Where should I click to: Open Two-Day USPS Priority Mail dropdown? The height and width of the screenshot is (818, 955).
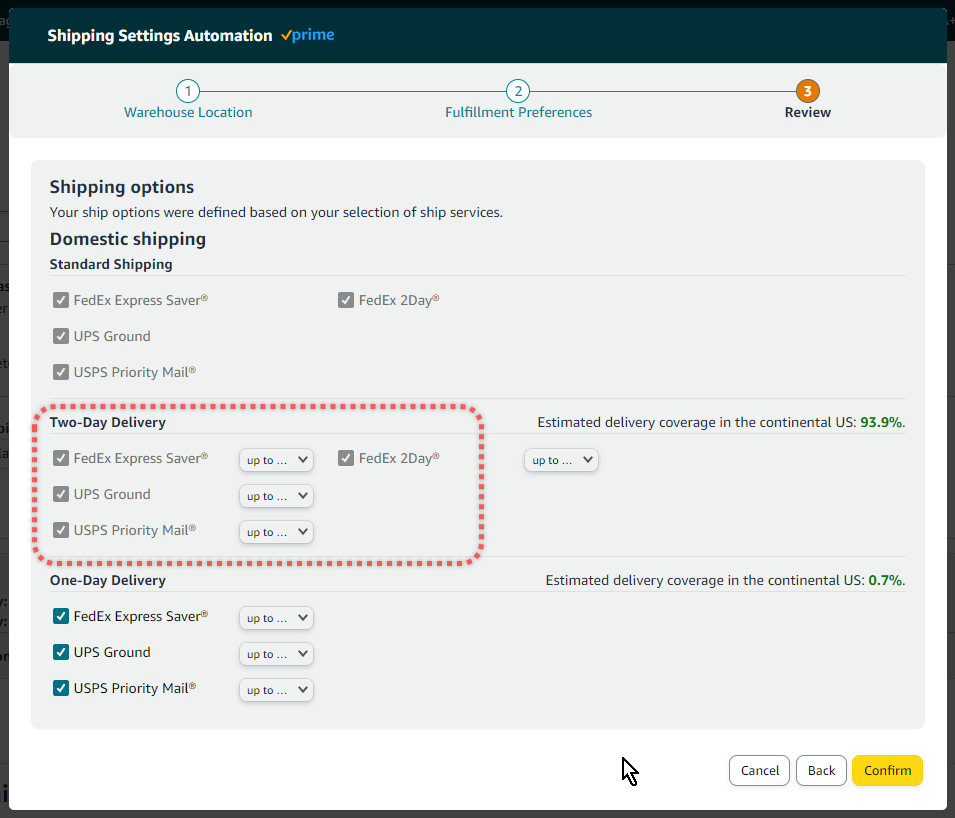pos(277,532)
